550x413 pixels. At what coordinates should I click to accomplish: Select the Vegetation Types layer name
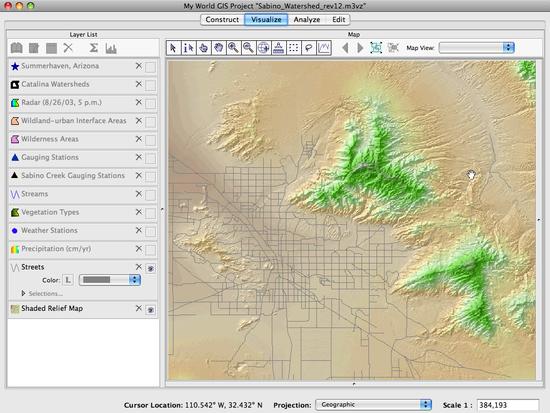point(50,212)
